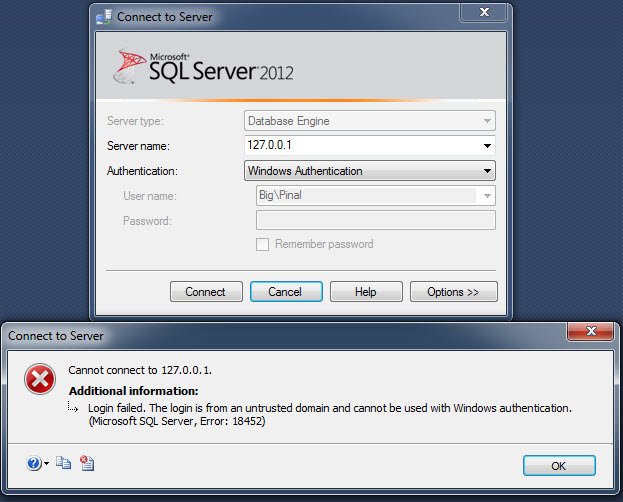Image resolution: width=623 pixels, height=502 pixels.
Task: Expand the Server name dropdown arrow
Action: pyautogui.click(x=487, y=146)
